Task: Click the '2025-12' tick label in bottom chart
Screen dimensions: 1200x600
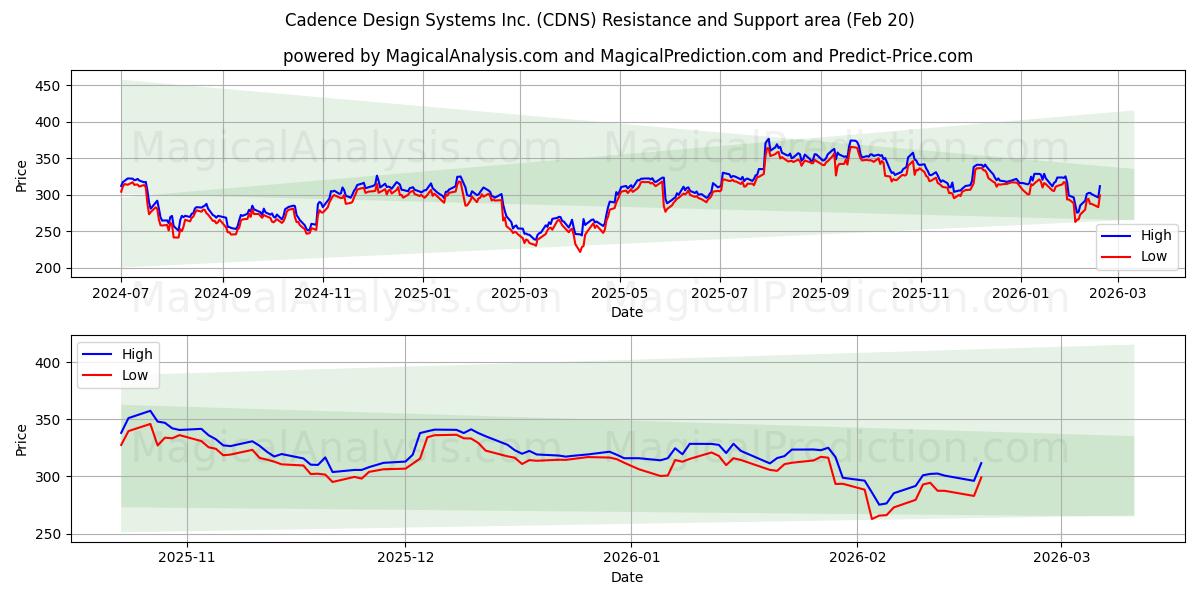Action: coord(407,560)
